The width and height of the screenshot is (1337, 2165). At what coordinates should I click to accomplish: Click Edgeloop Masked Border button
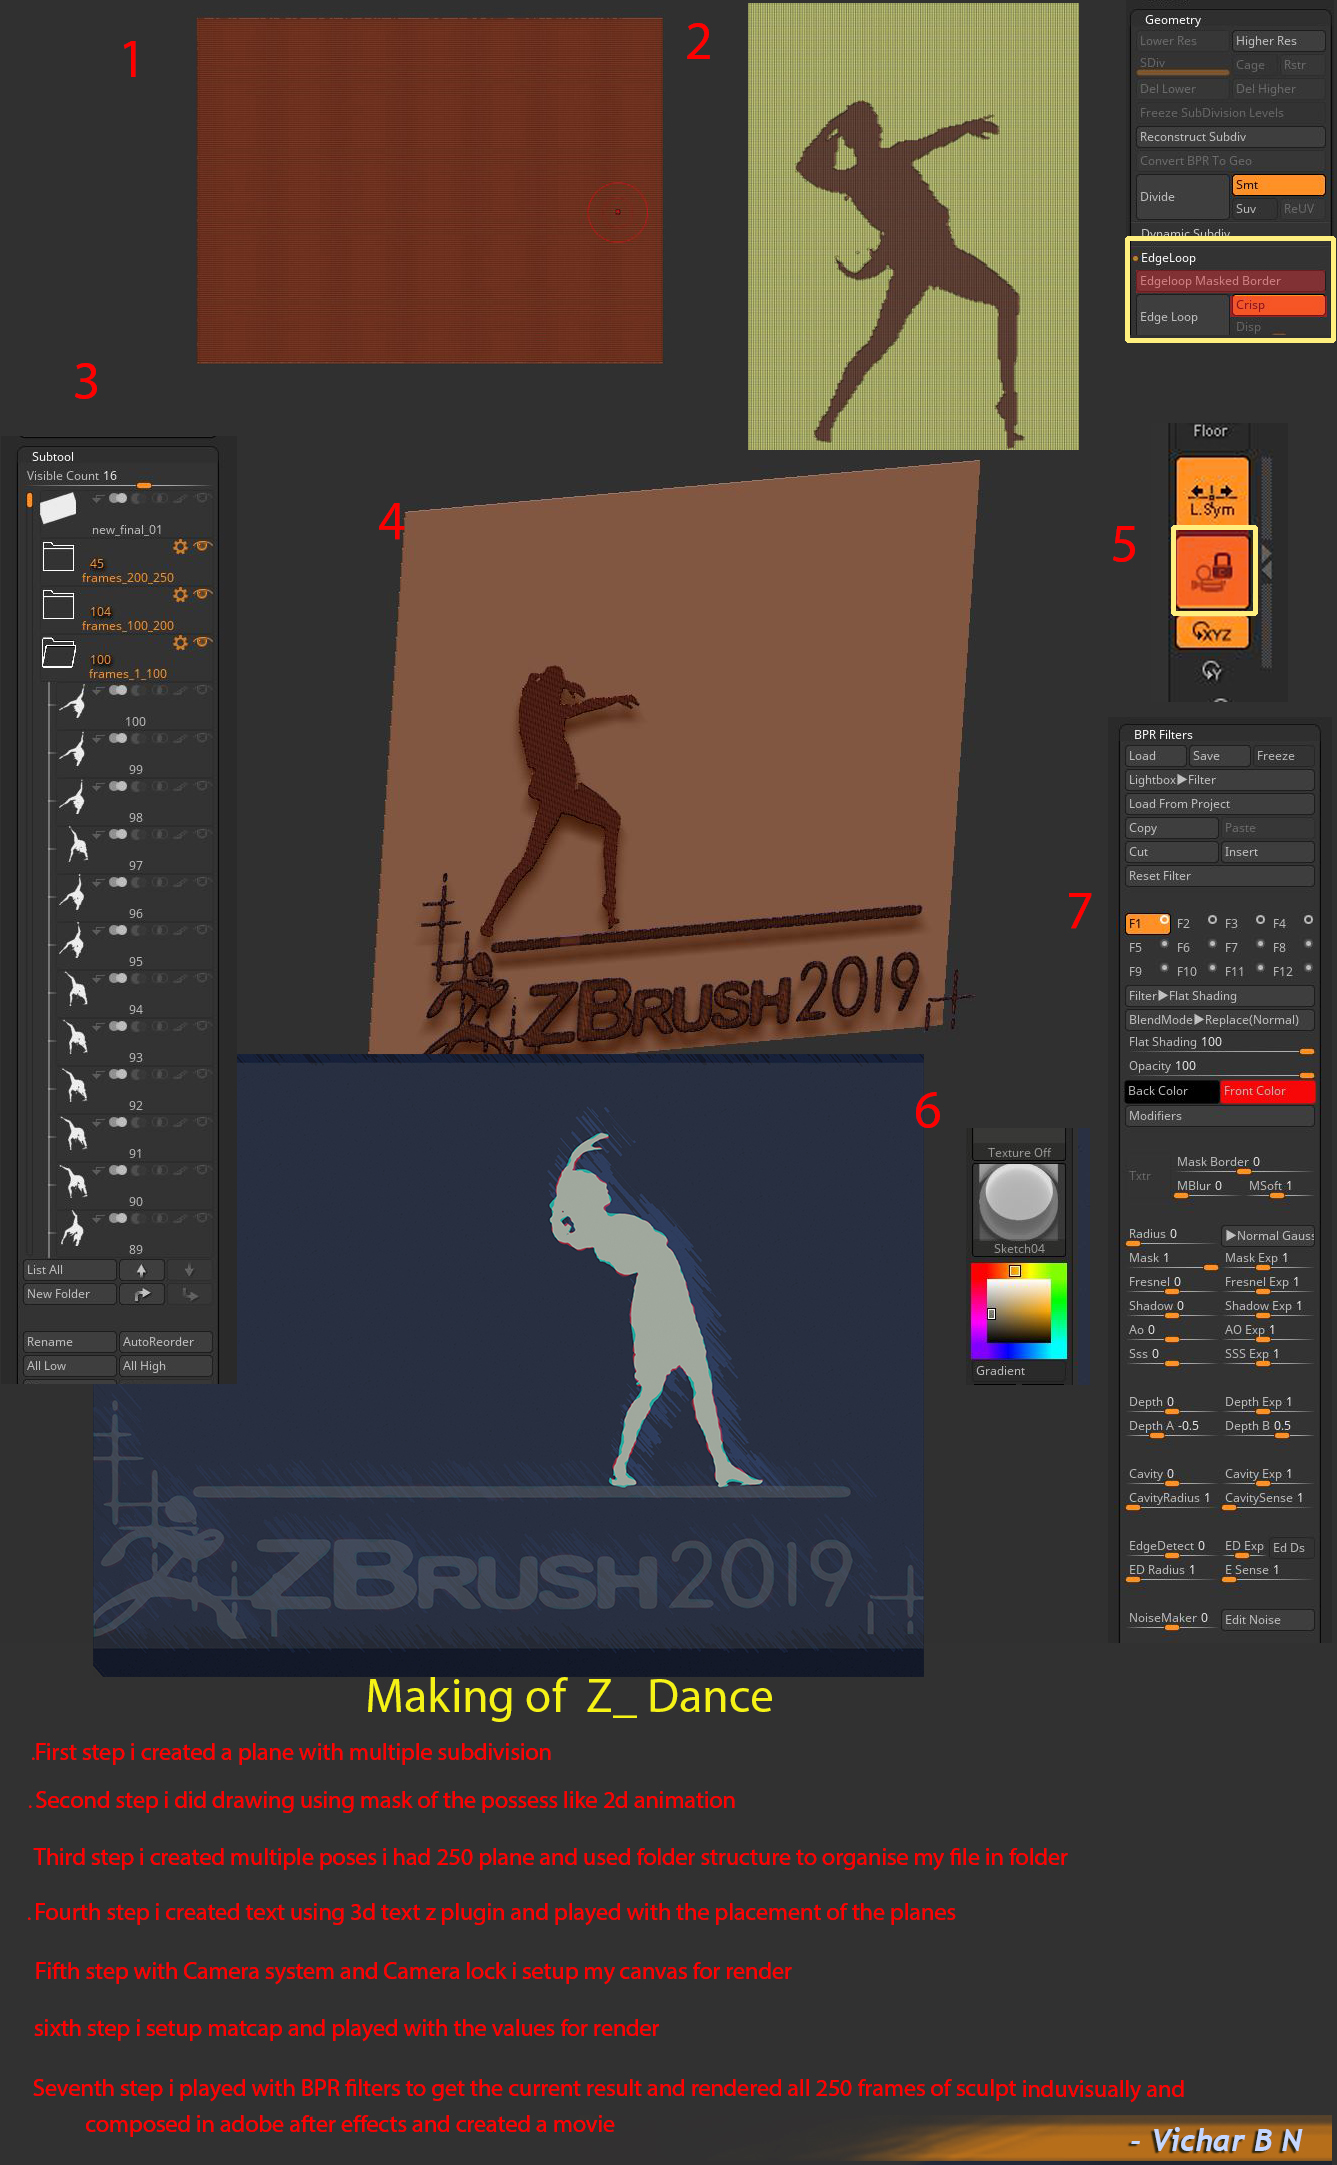[1230, 281]
